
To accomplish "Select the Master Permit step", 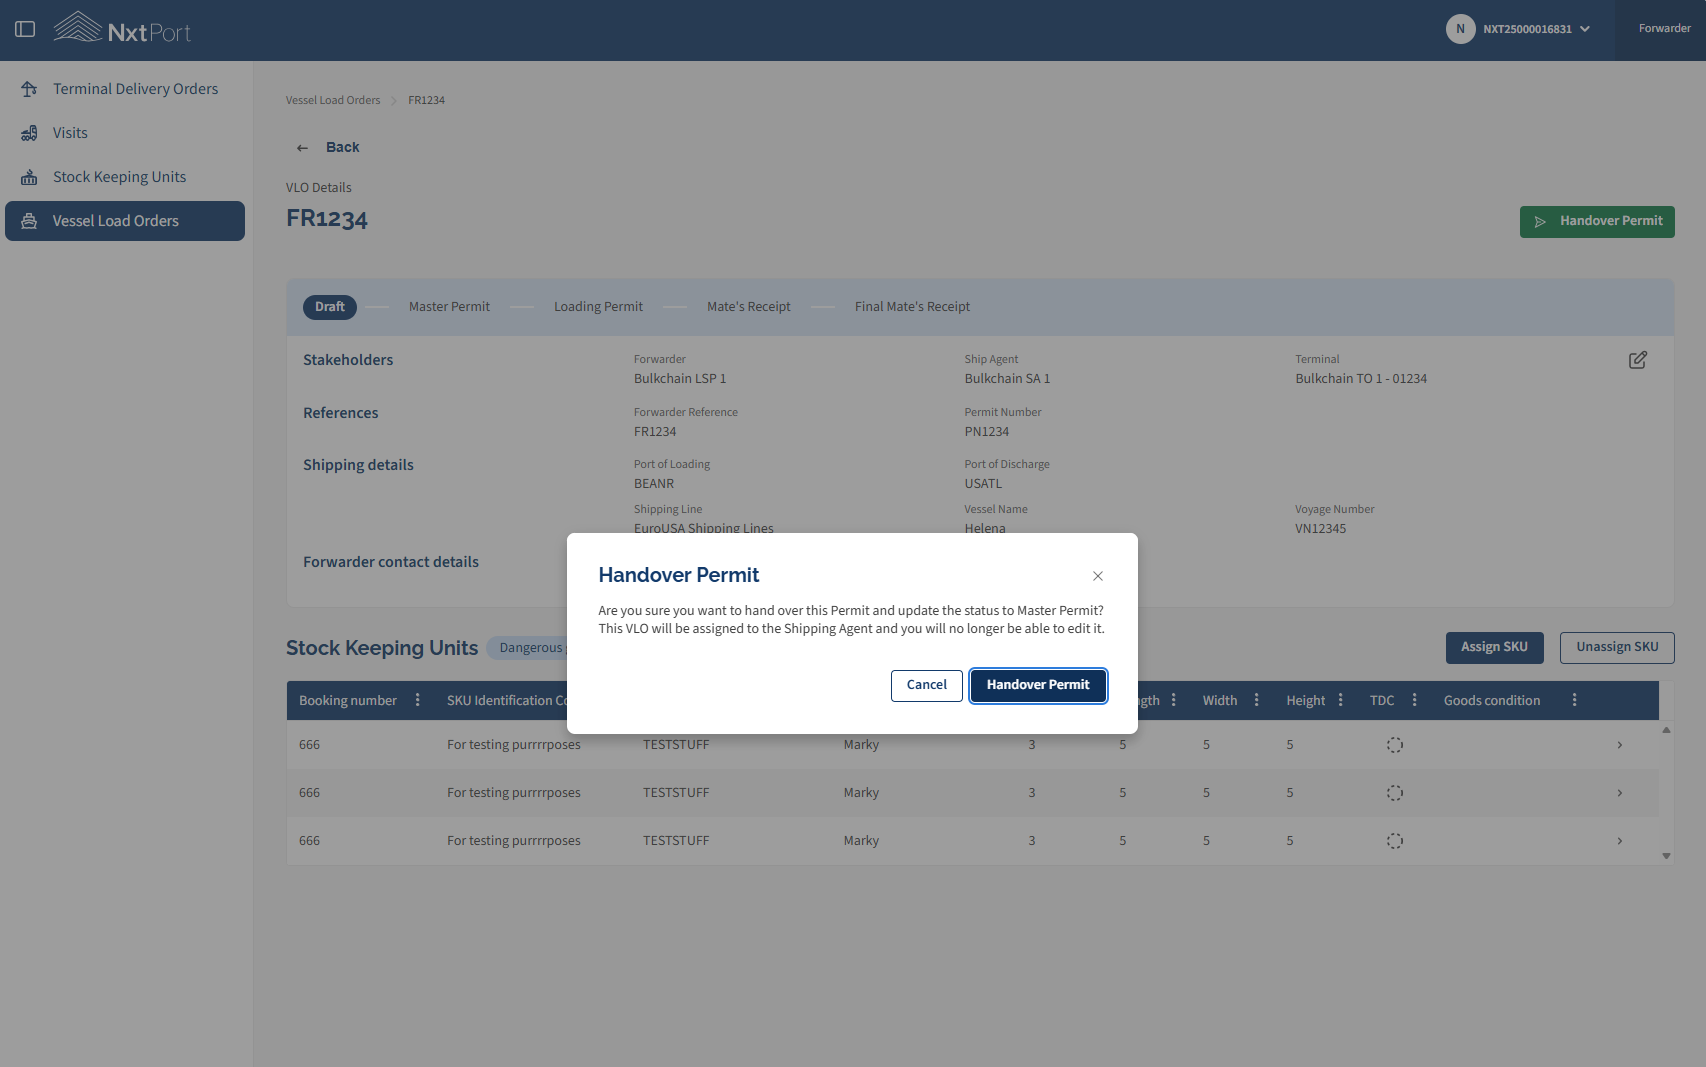I will (449, 307).
